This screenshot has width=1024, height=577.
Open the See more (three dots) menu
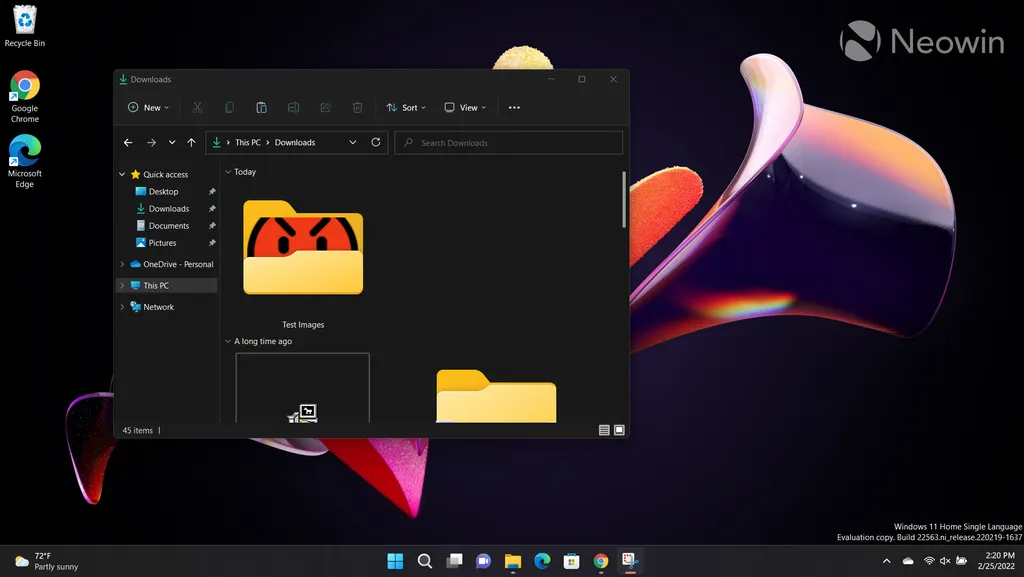coord(514,108)
